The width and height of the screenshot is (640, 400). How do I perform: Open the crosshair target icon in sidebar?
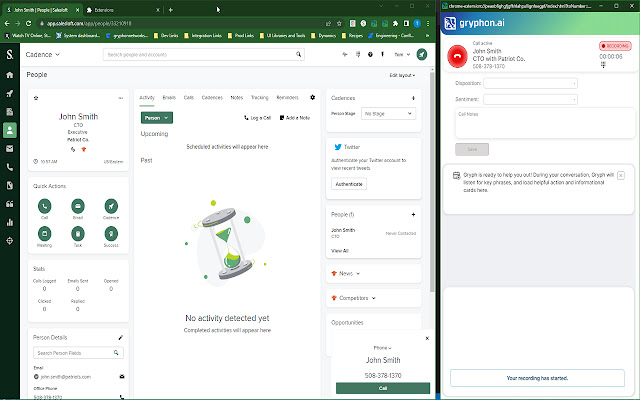coord(10,241)
